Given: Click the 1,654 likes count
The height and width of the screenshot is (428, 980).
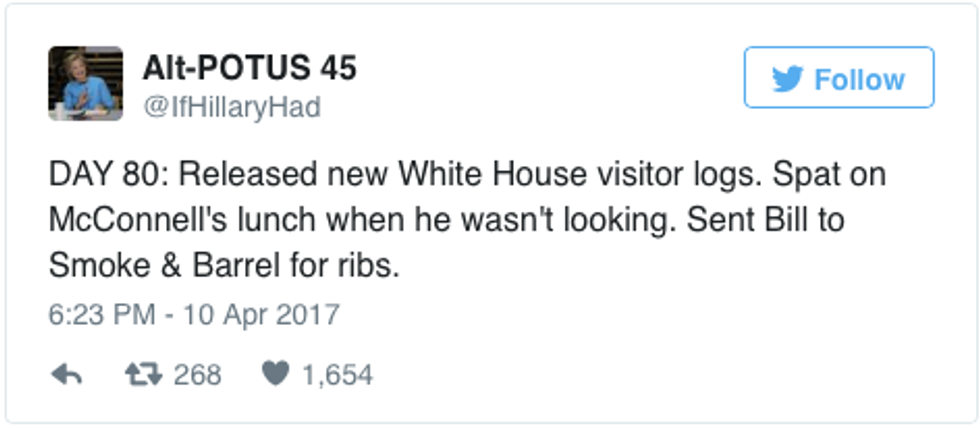Looking at the screenshot, I should click(337, 375).
